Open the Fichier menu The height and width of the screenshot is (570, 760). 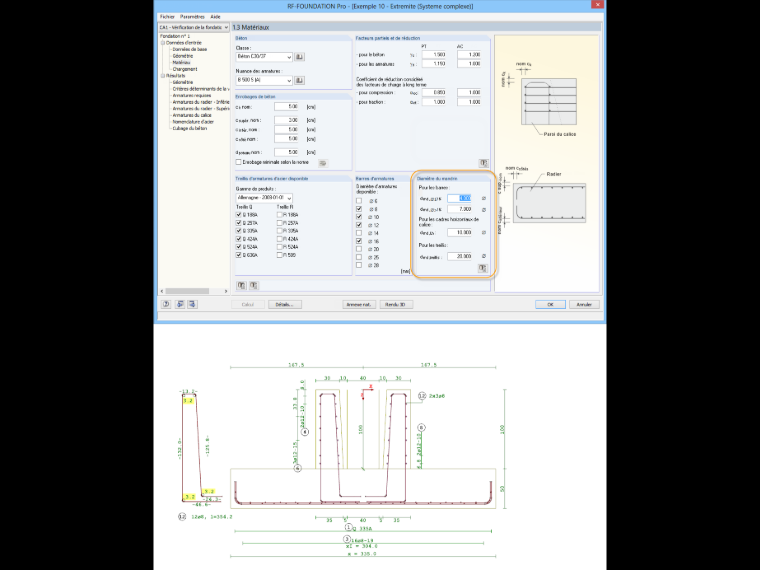click(167, 17)
